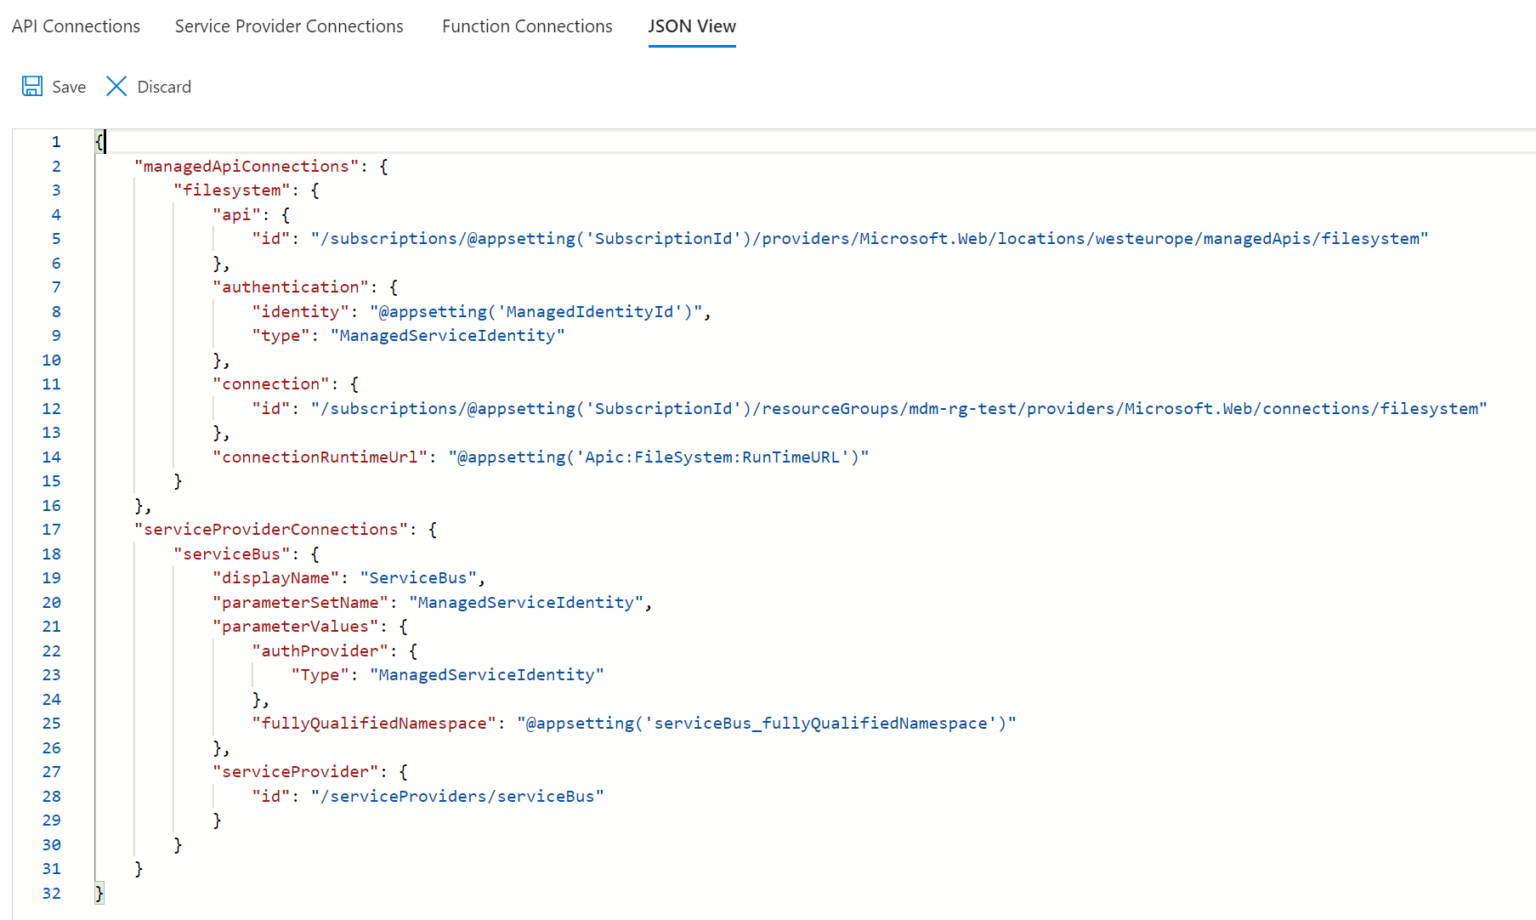Place cursor on the "displayName" key
Image resolution: width=1536 pixels, height=920 pixels.
point(275,578)
